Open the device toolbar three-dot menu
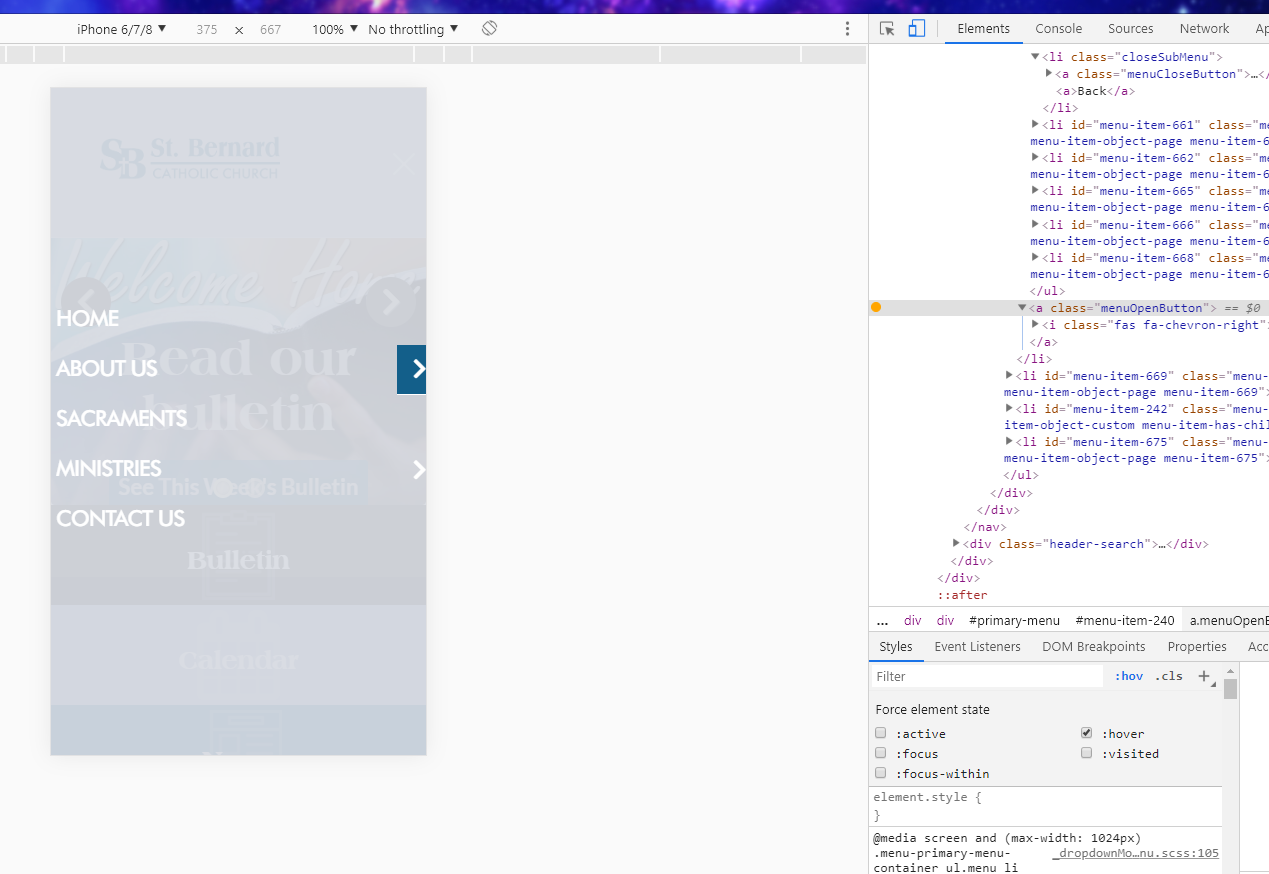Image resolution: width=1269 pixels, height=874 pixels. [x=847, y=29]
